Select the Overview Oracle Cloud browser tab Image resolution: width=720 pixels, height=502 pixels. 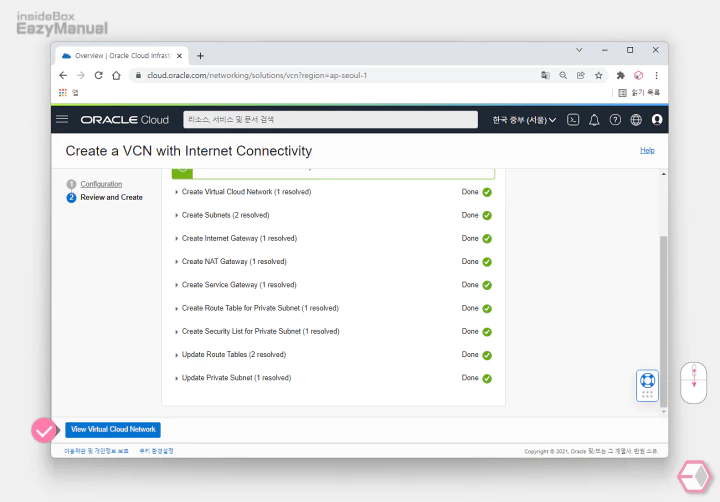[x=122, y=56]
